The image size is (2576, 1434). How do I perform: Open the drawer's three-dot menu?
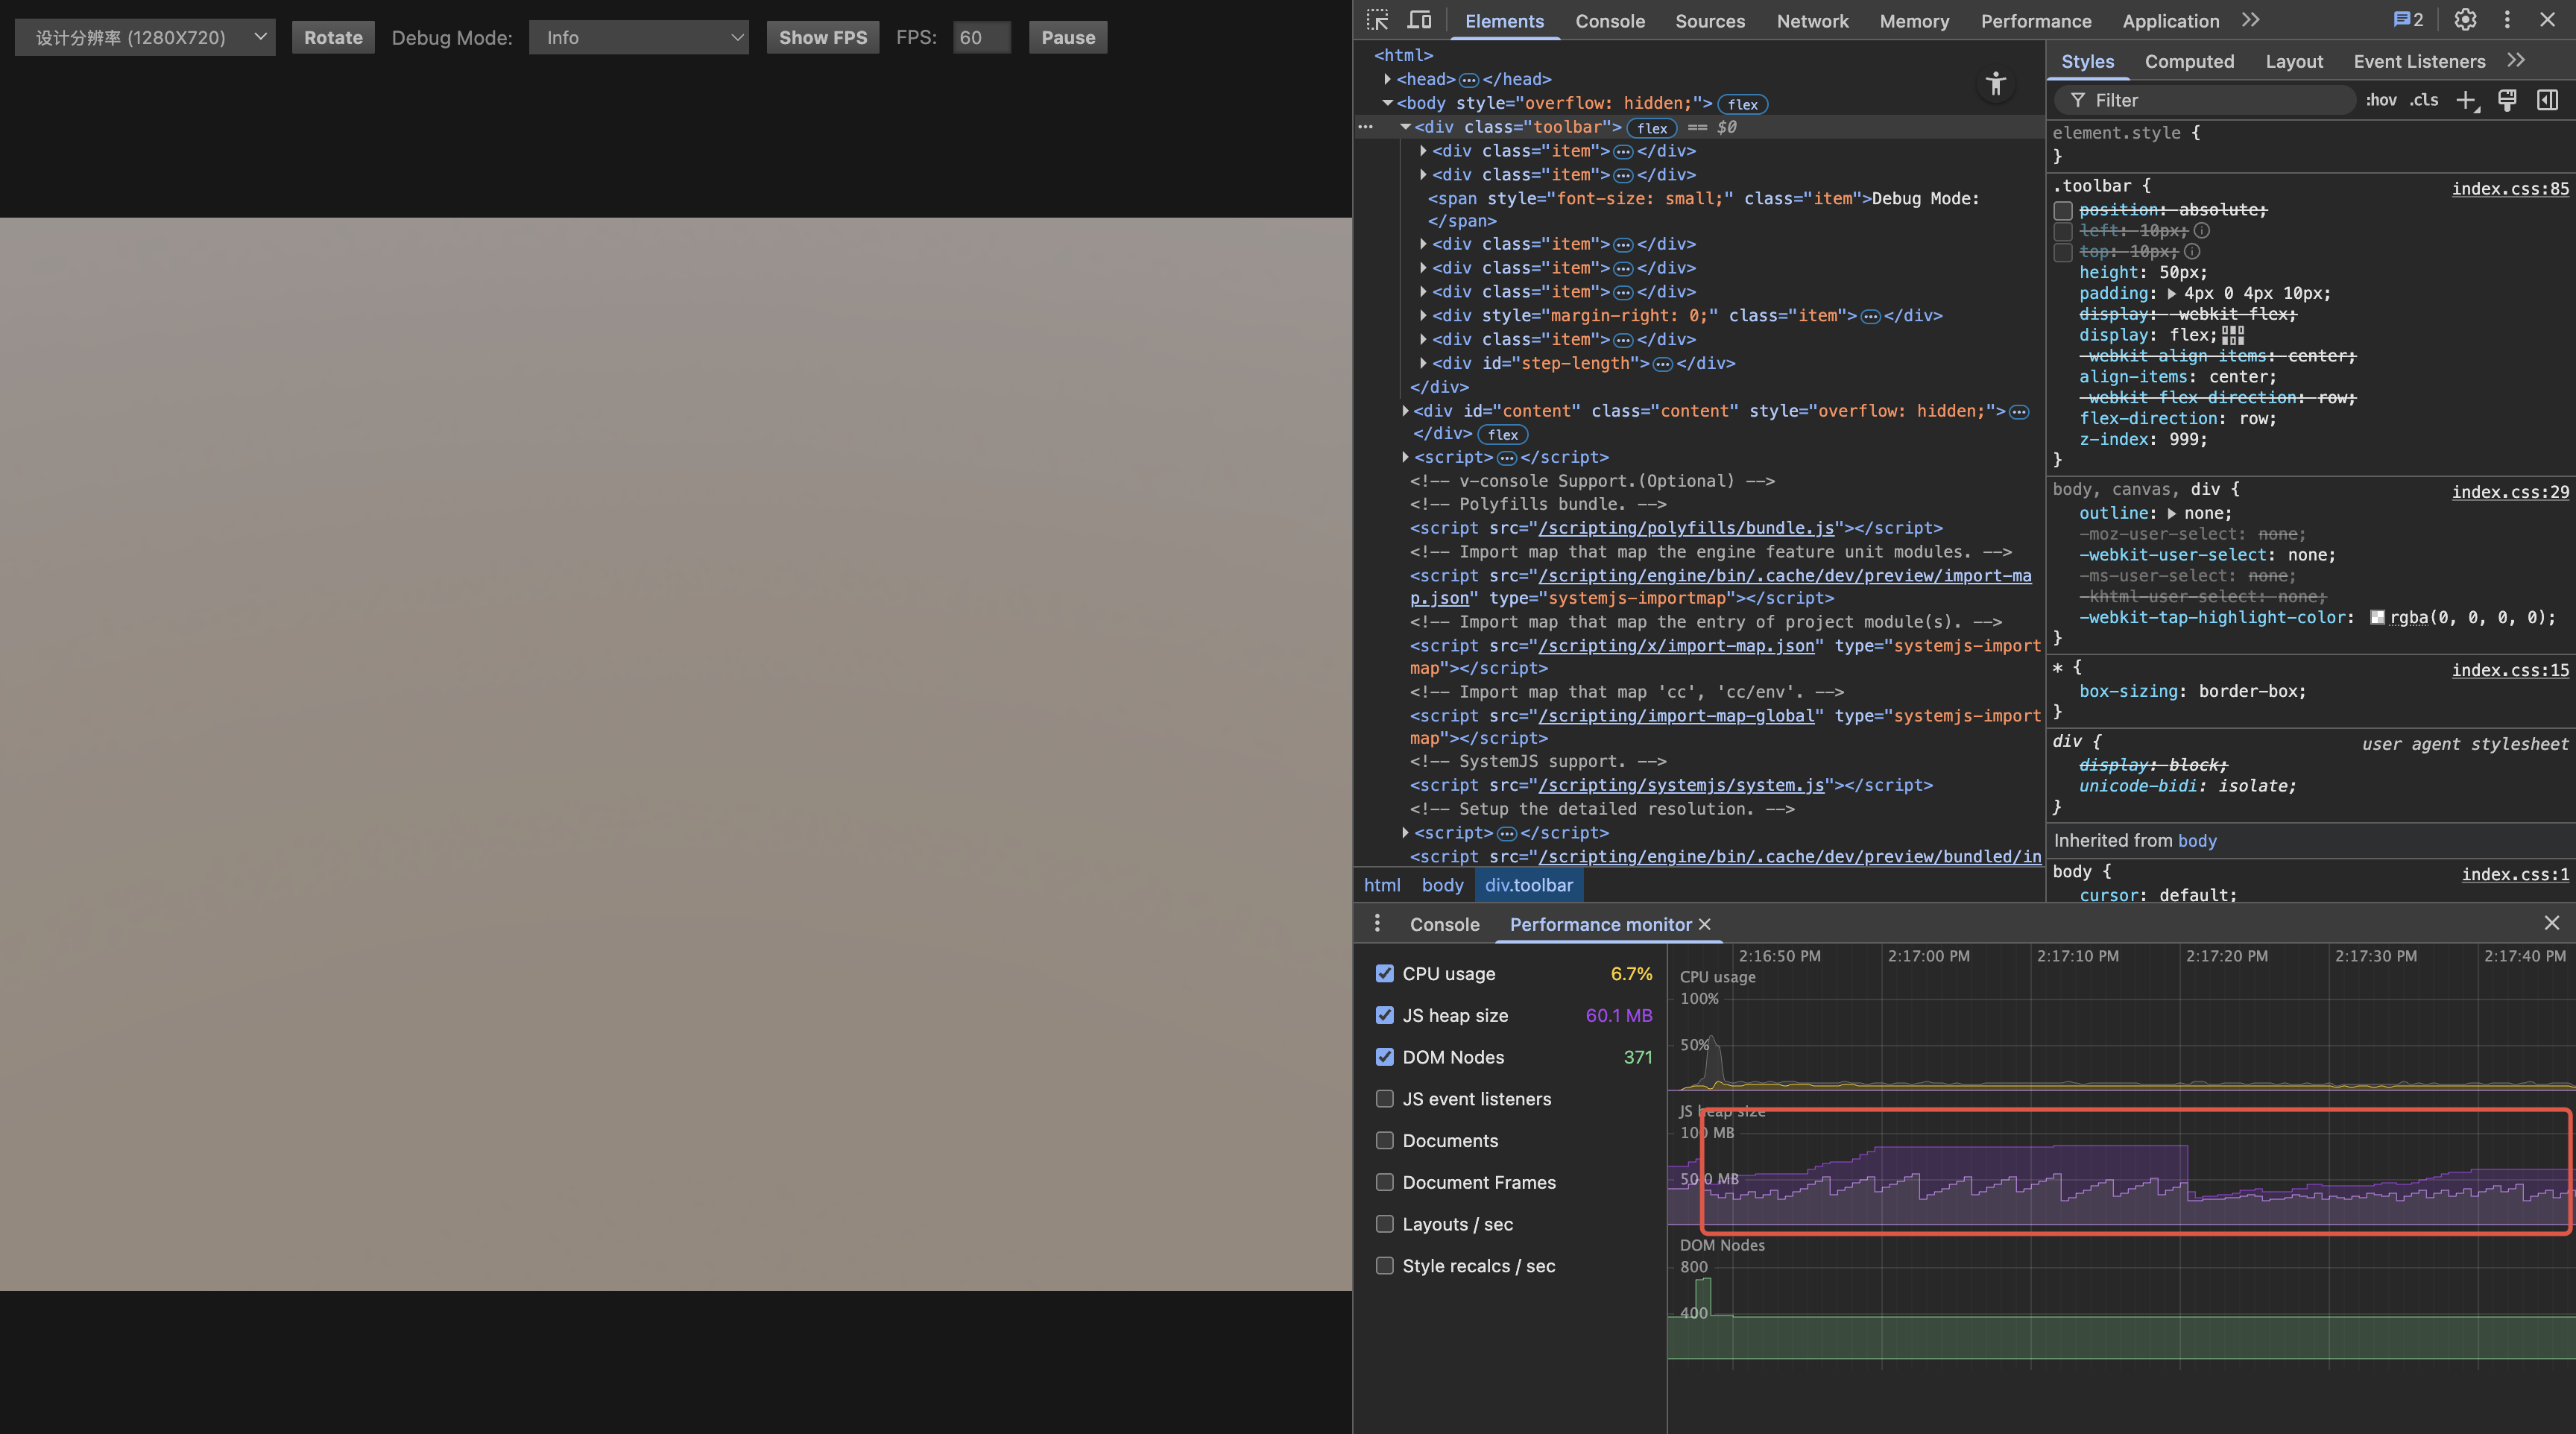tap(1377, 924)
